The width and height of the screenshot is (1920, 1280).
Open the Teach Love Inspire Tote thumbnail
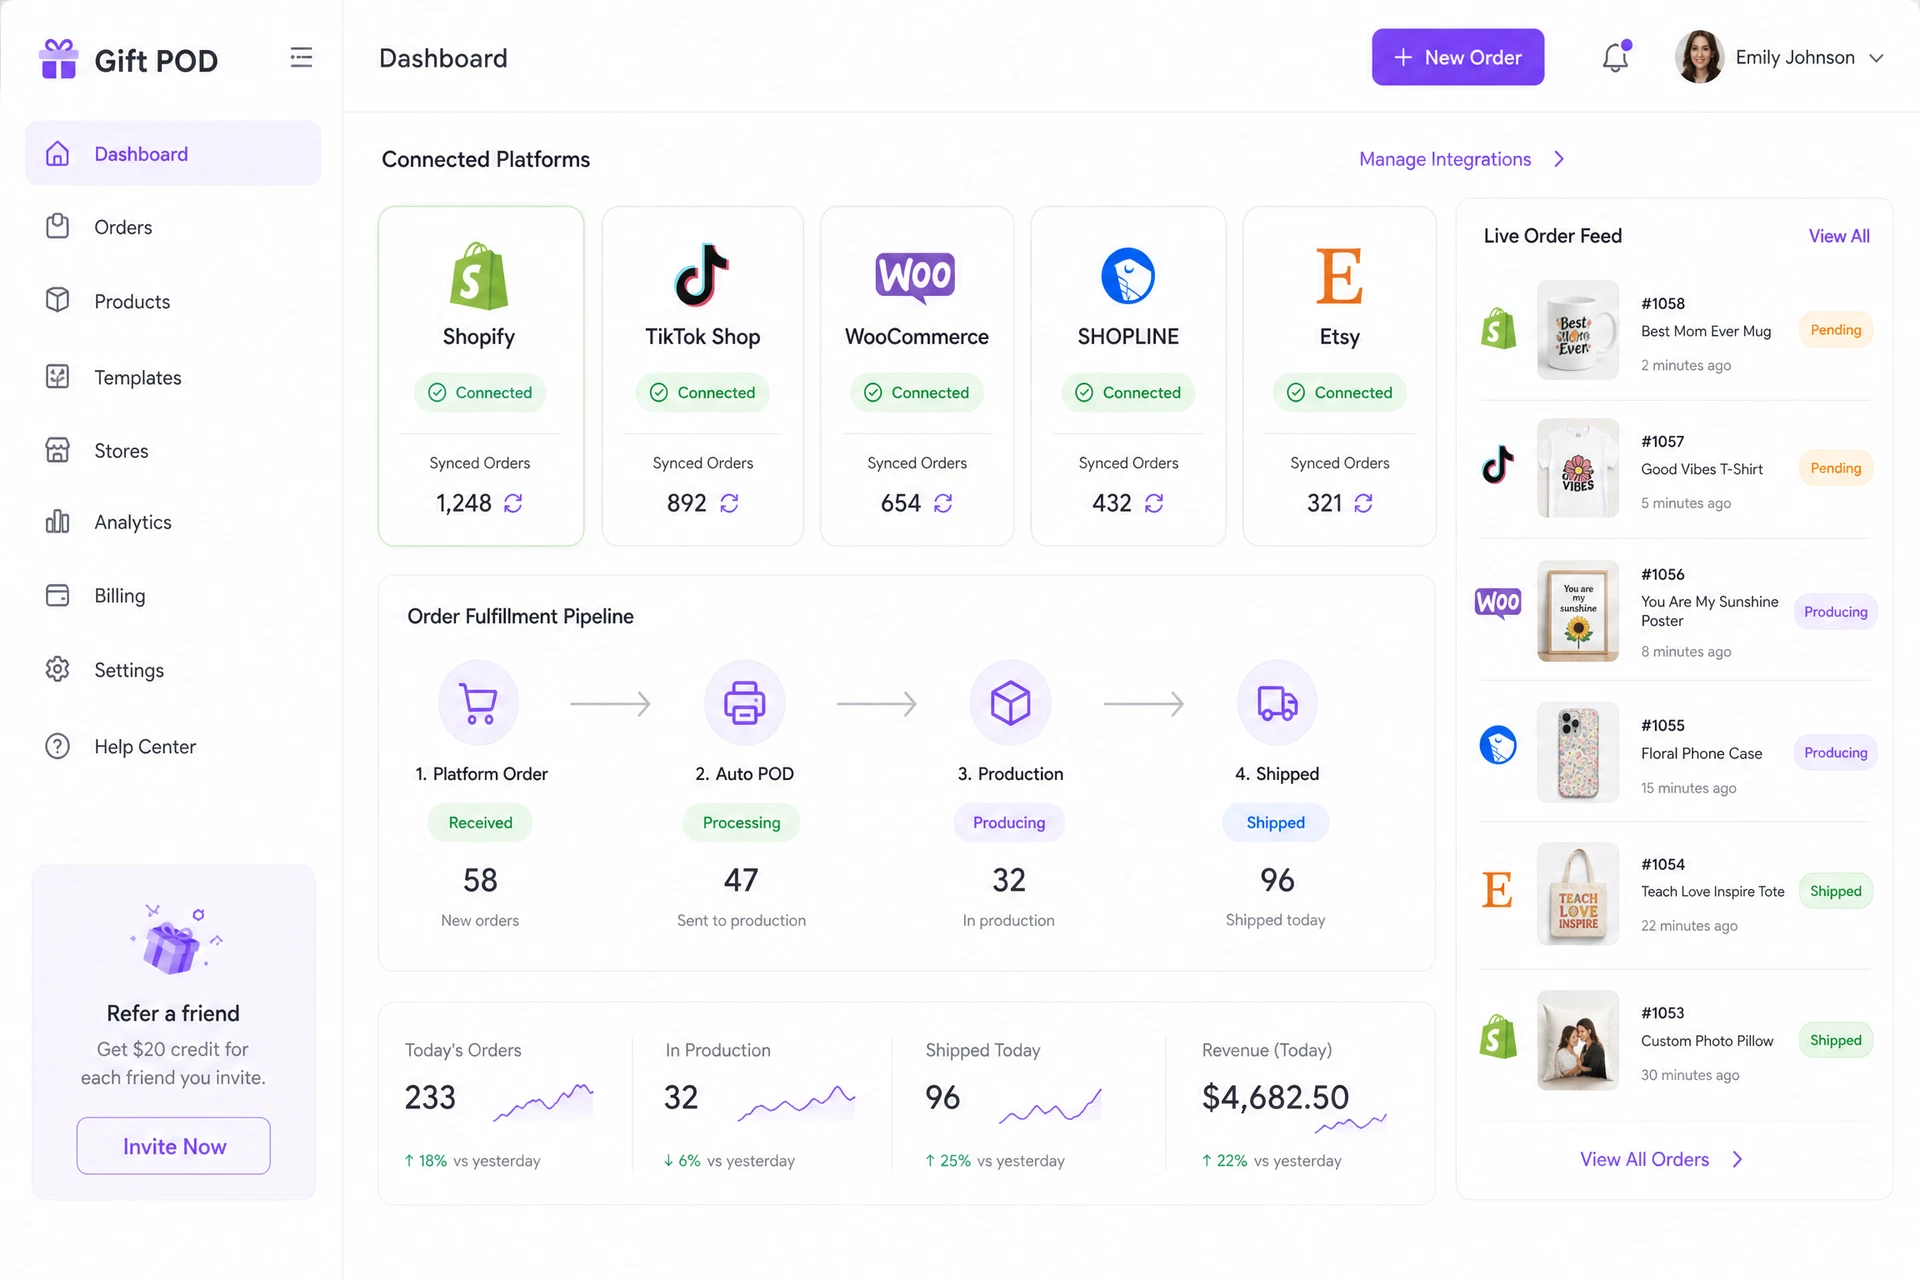[x=1577, y=893]
